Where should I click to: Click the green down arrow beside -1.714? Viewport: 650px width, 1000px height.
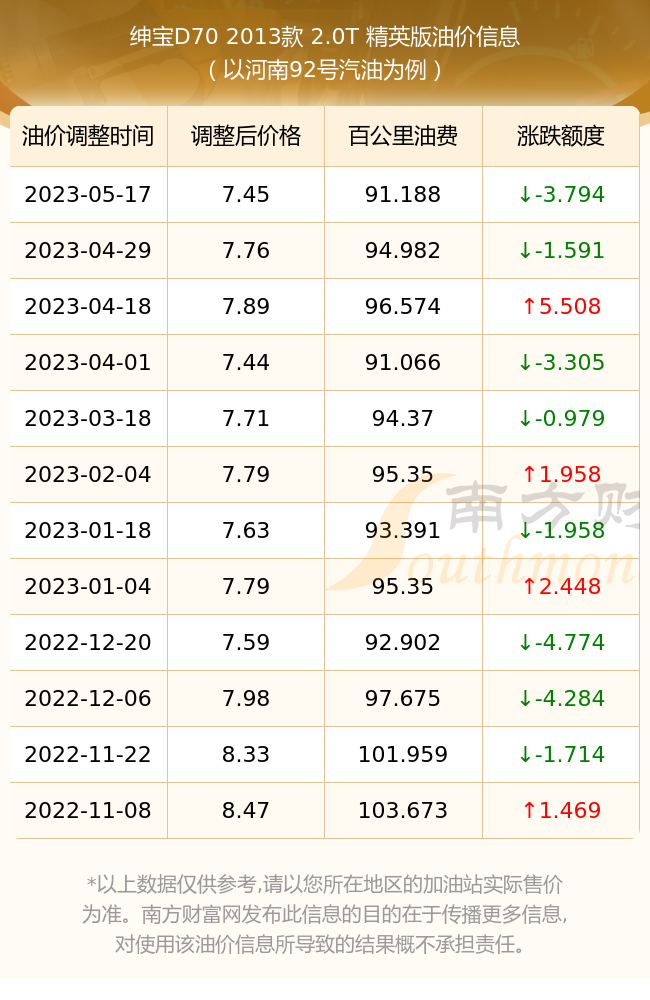525,755
